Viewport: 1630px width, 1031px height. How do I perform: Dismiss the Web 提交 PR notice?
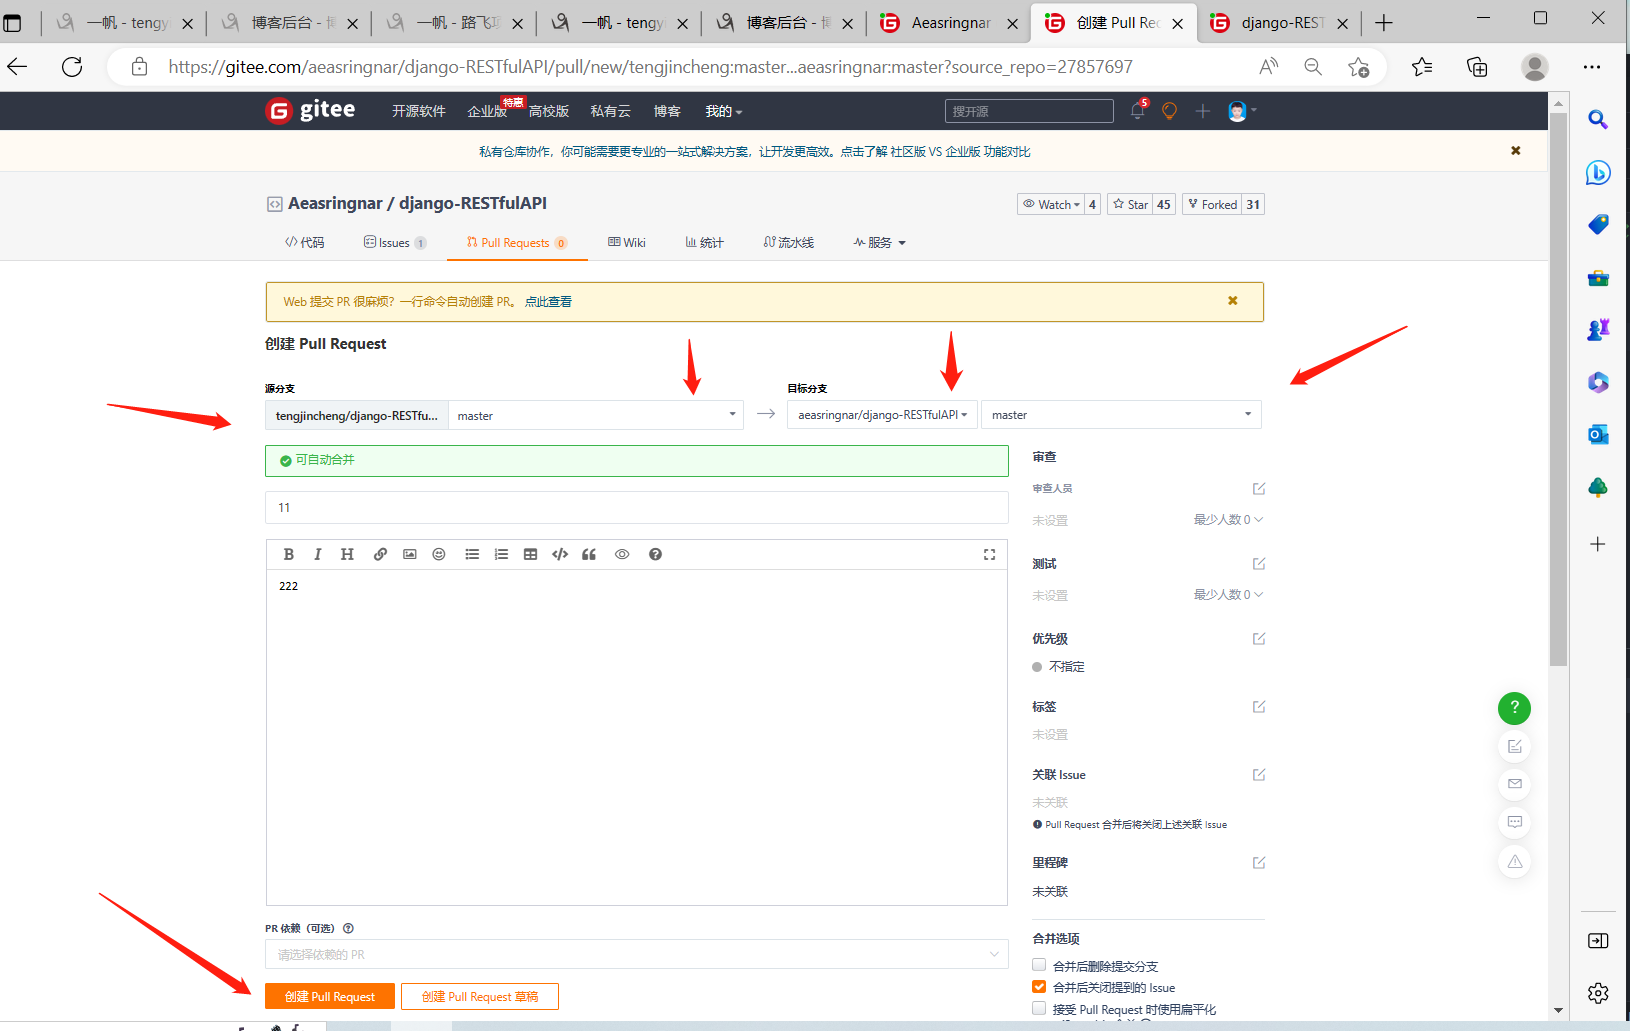(x=1233, y=301)
